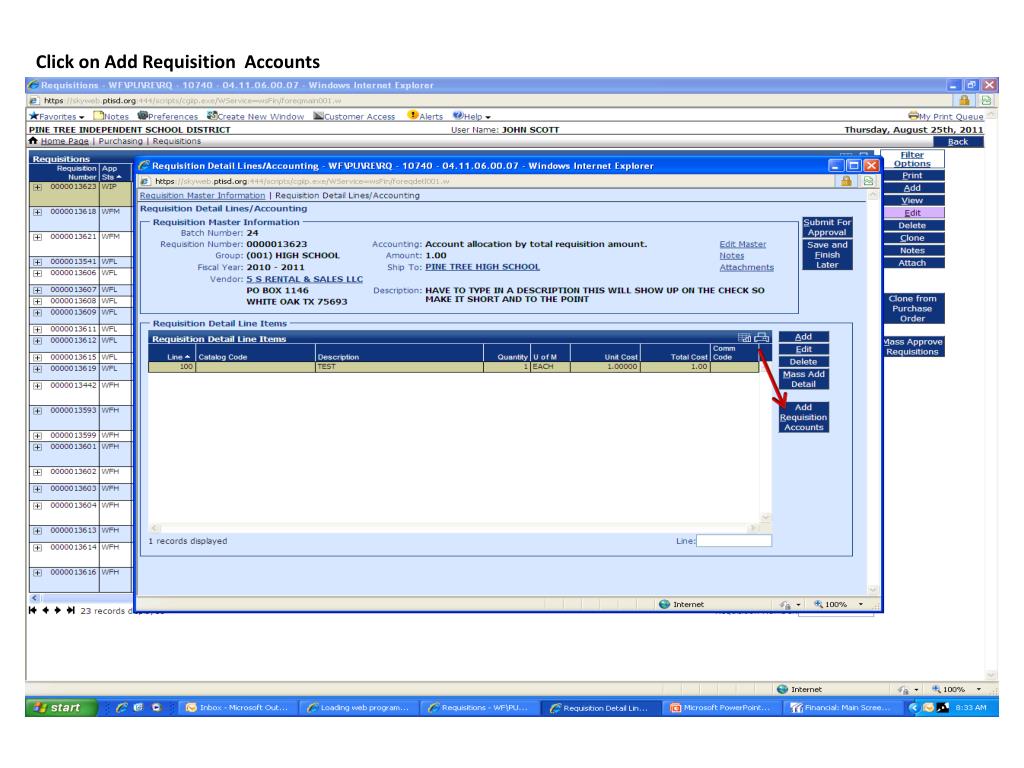Click Attach button in Requisitions window sidebar
Screen dimensions: 1024x768
click(x=912, y=263)
